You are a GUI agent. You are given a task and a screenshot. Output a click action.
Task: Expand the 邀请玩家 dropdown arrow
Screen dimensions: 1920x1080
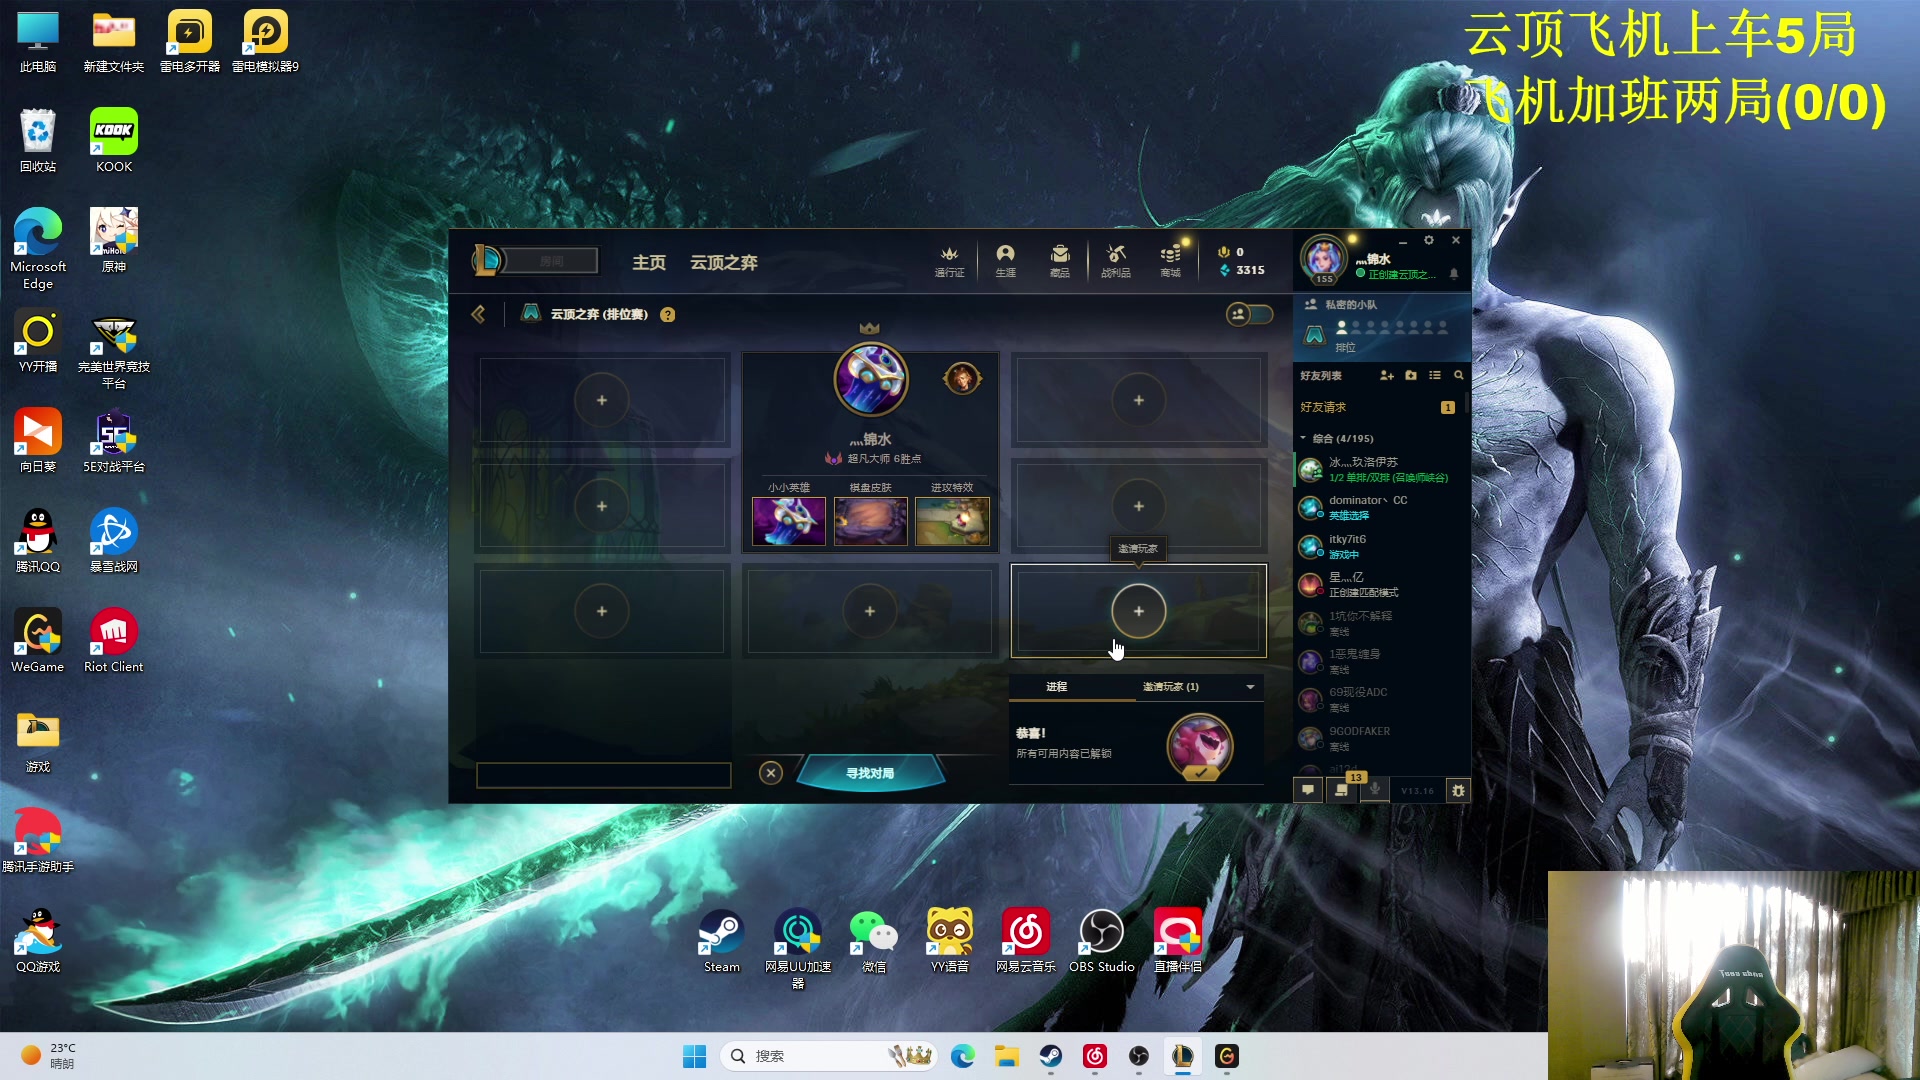click(x=1250, y=687)
